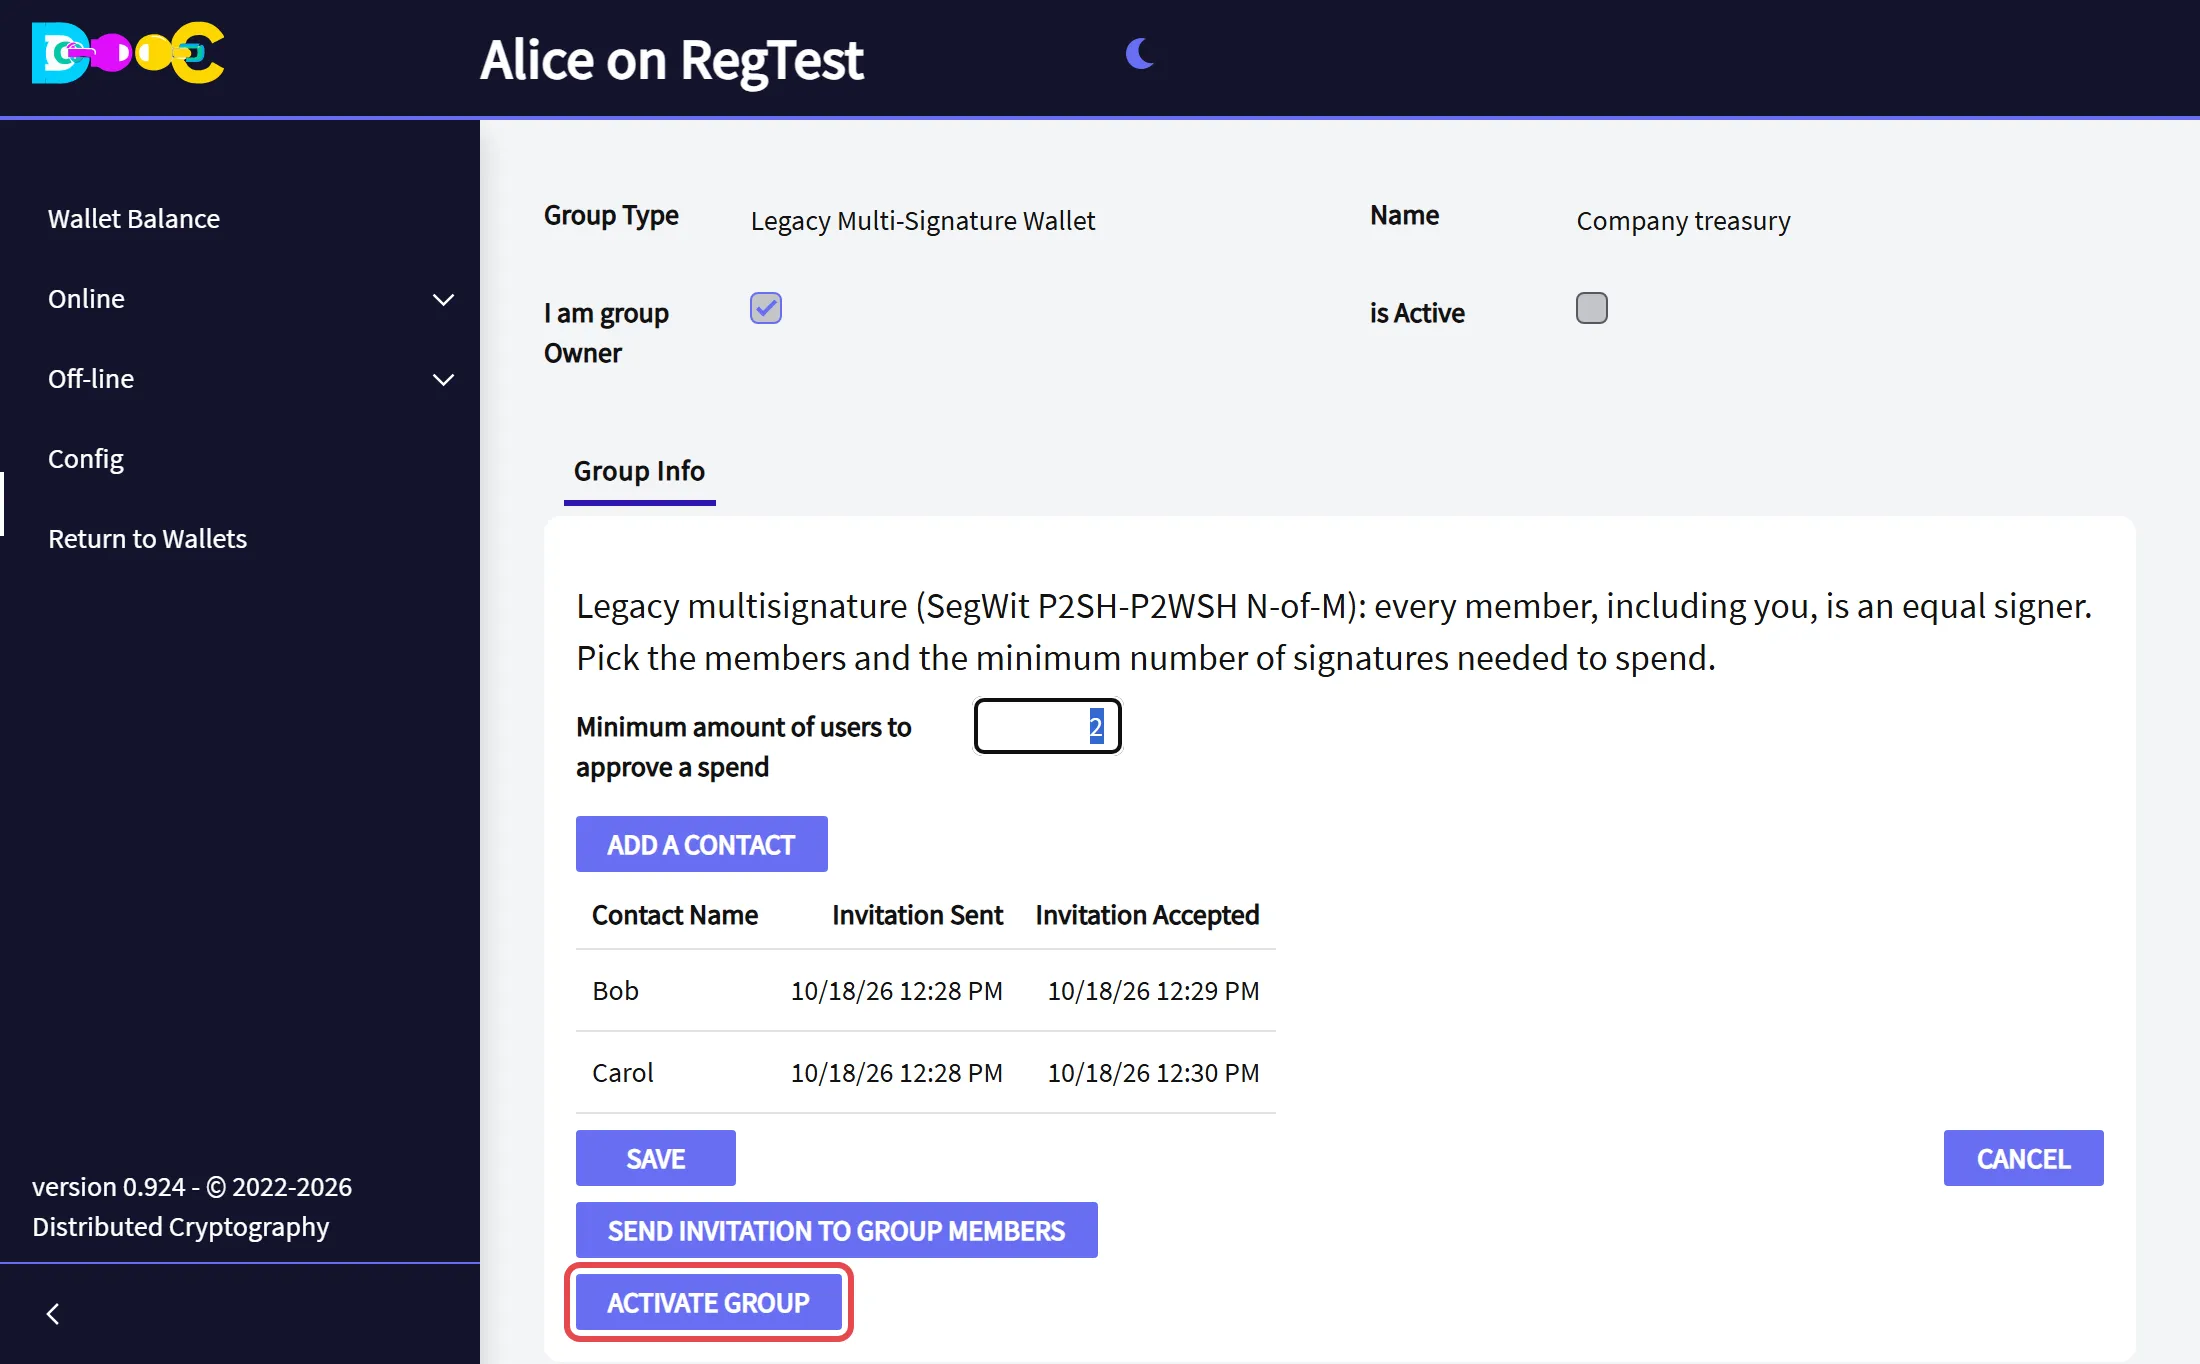
Task: Click the SAVE button
Action: click(x=656, y=1158)
